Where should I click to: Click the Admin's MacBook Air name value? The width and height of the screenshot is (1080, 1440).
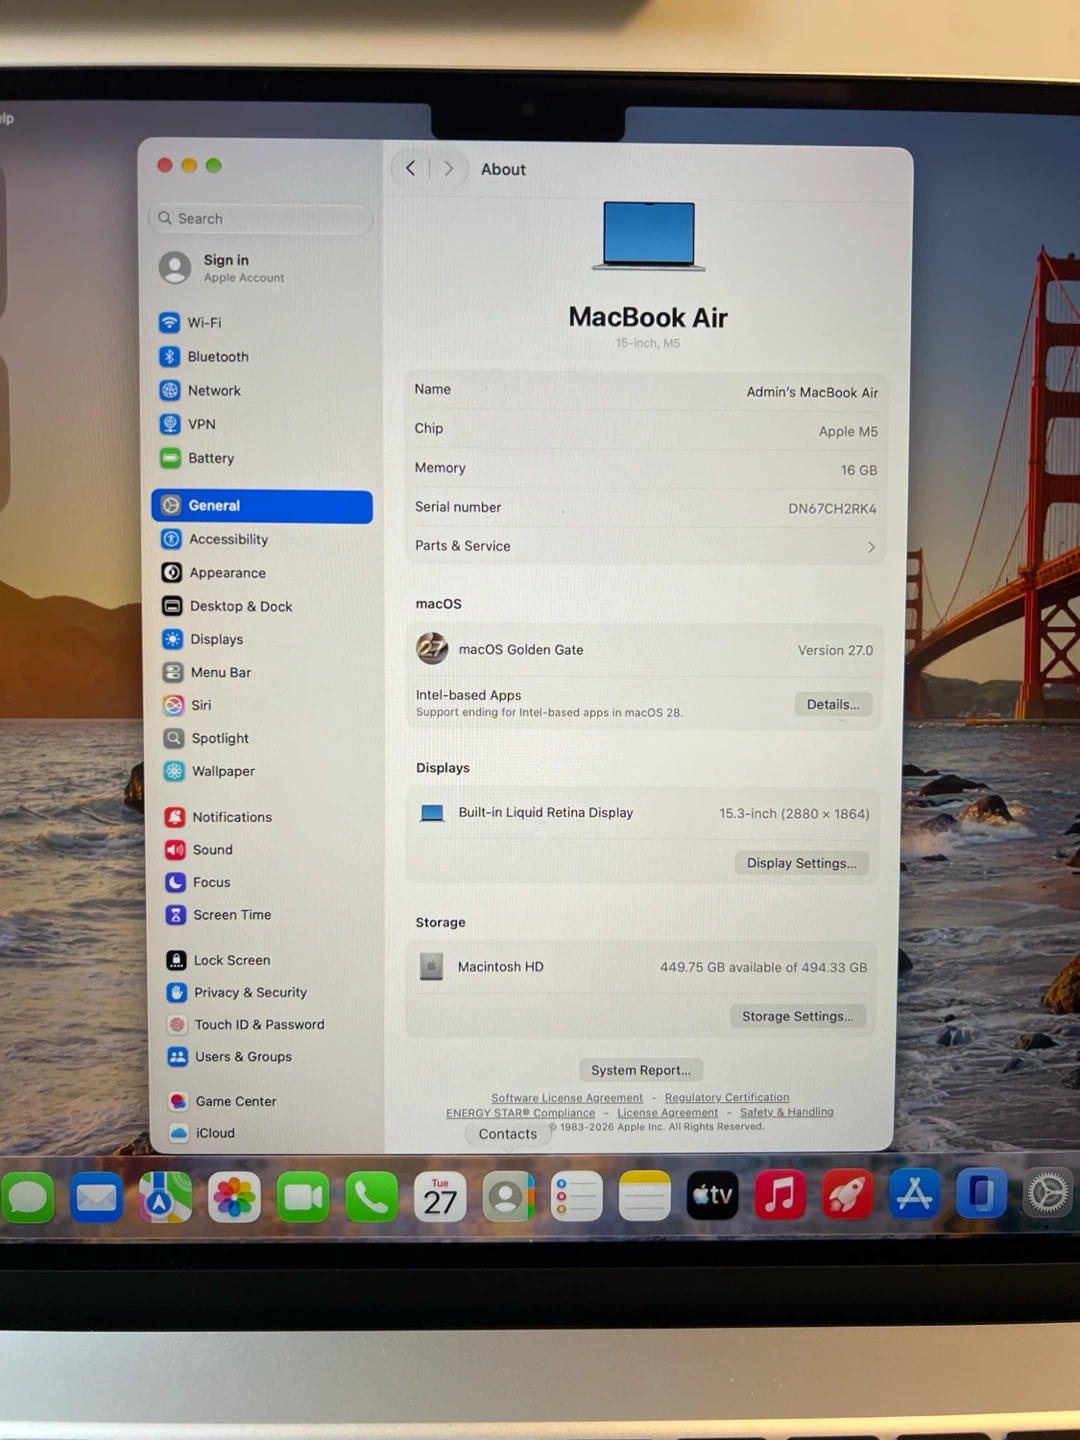tap(812, 392)
